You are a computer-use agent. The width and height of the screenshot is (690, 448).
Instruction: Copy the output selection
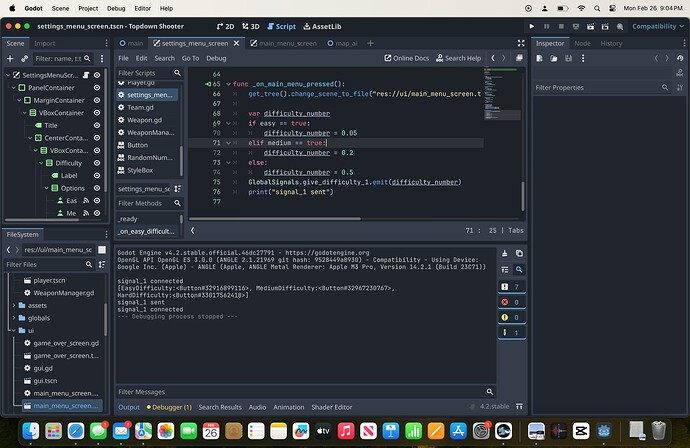[519, 253]
